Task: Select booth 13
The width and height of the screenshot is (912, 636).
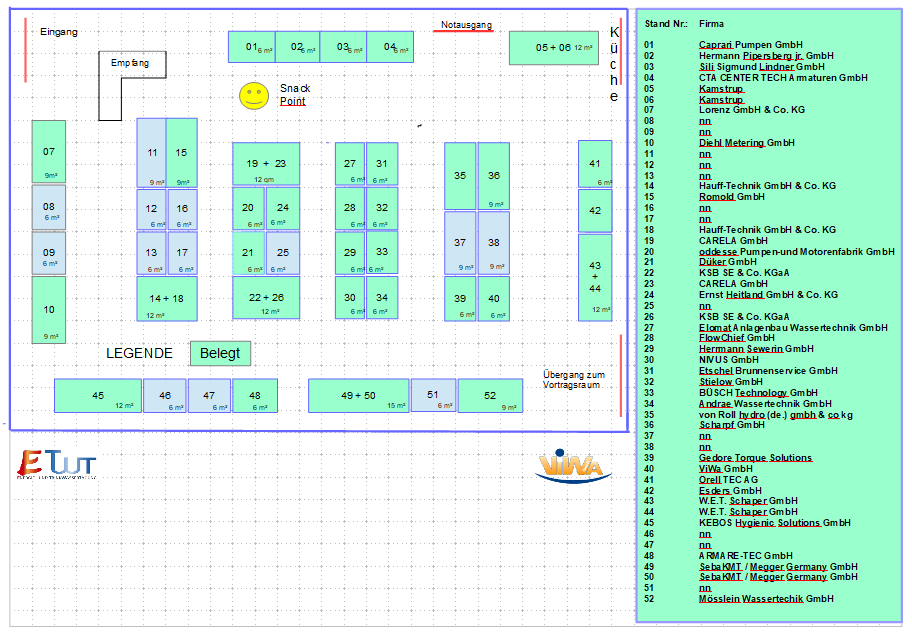Action: point(152,253)
